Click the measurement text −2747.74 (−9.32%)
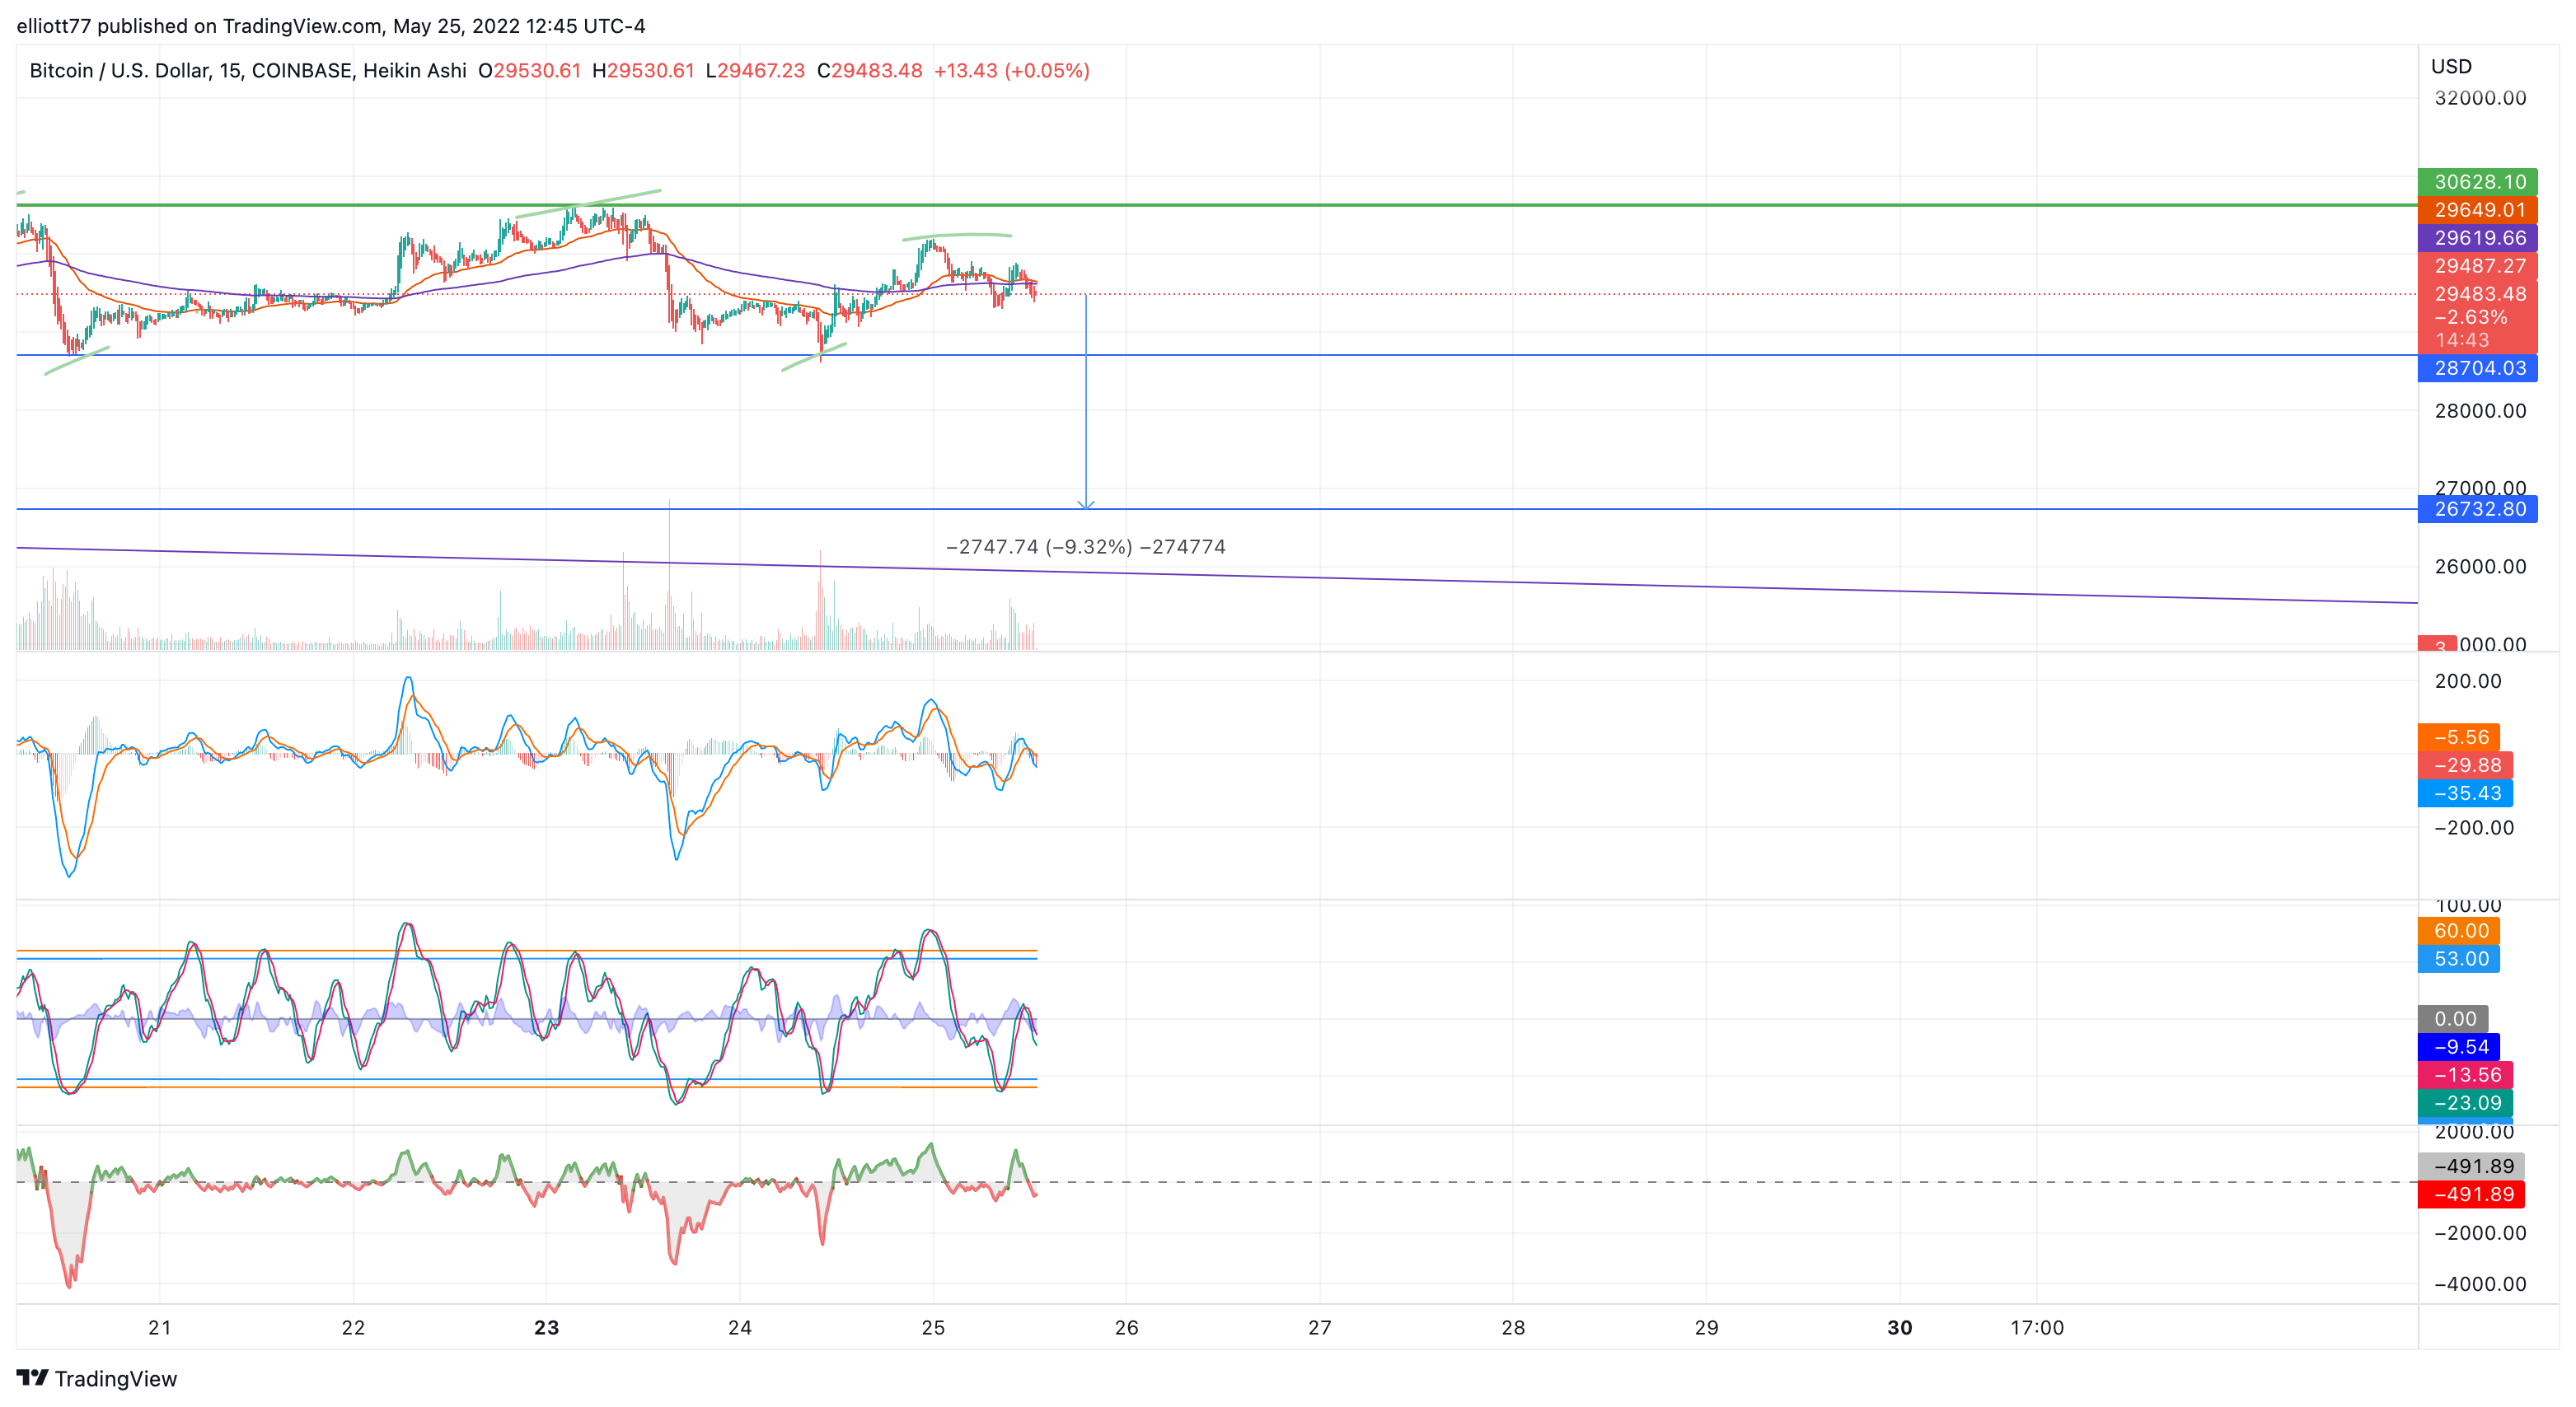 pos(1039,547)
